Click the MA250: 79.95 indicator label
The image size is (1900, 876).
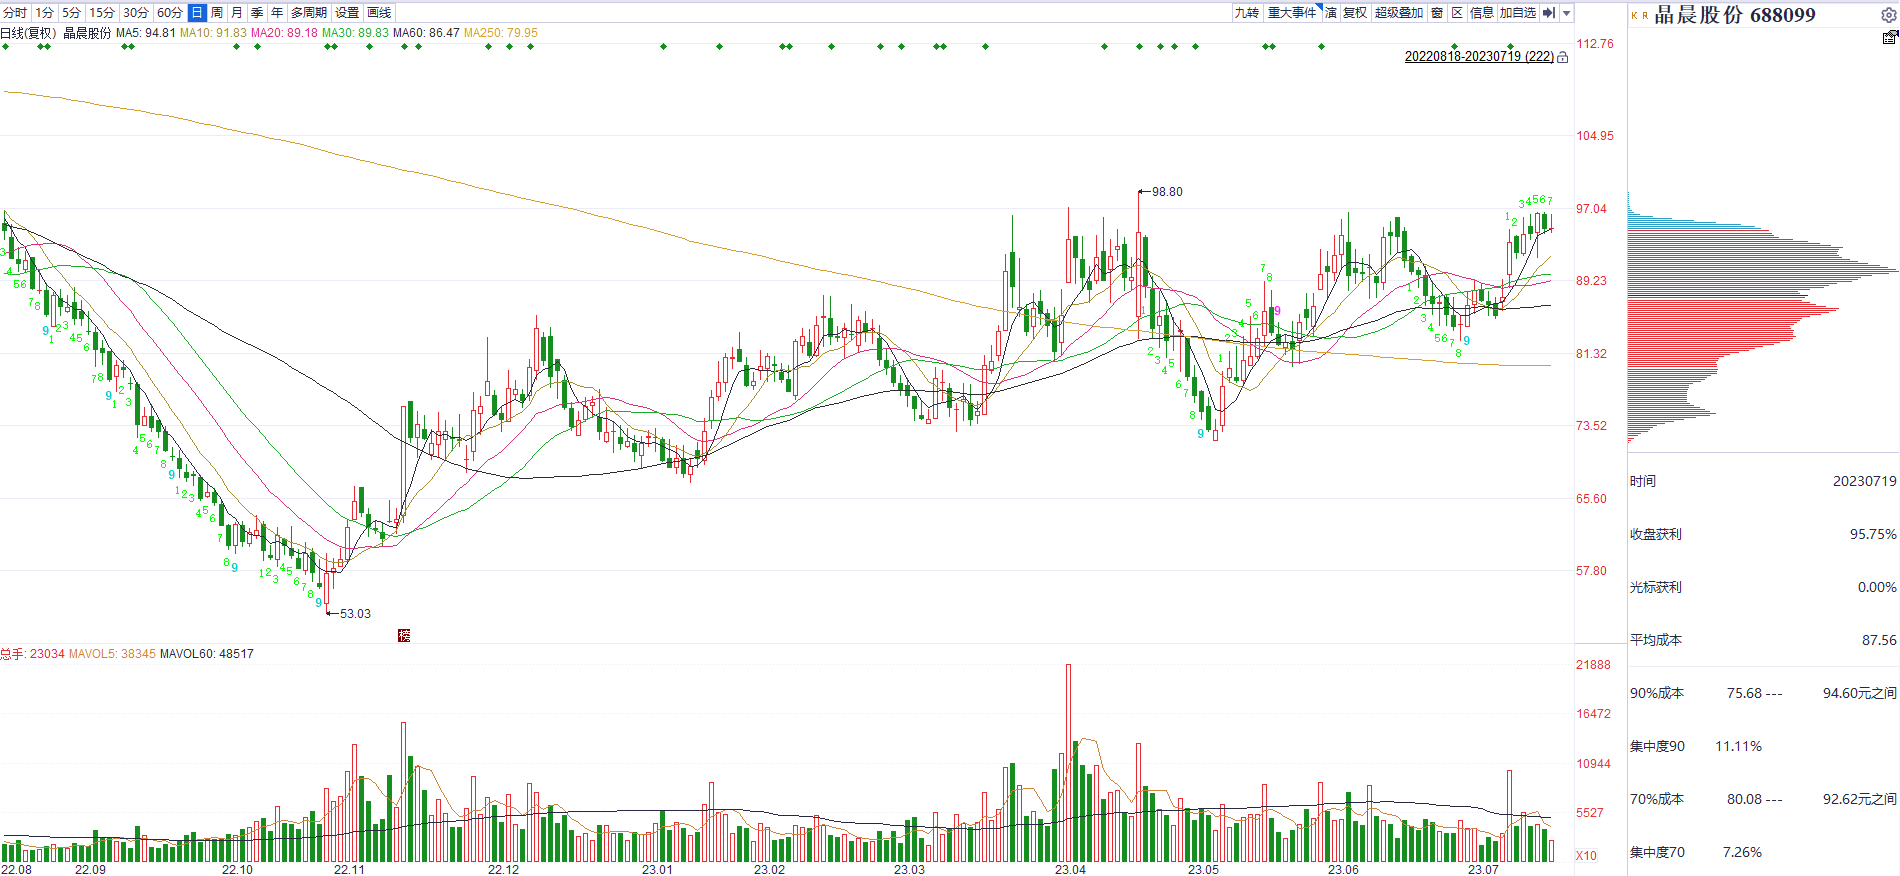(501, 33)
